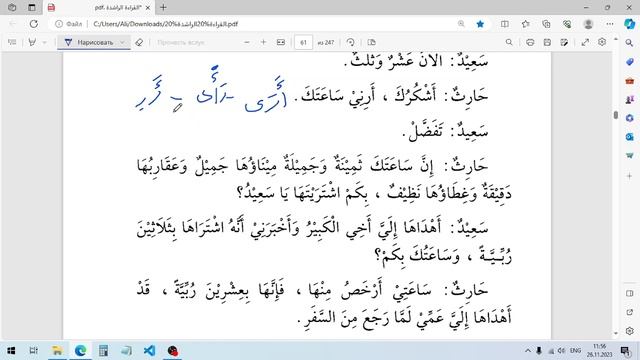Open sidebar settings gear at bottom
The height and width of the screenshot is (360, 640).
point(630,331)
